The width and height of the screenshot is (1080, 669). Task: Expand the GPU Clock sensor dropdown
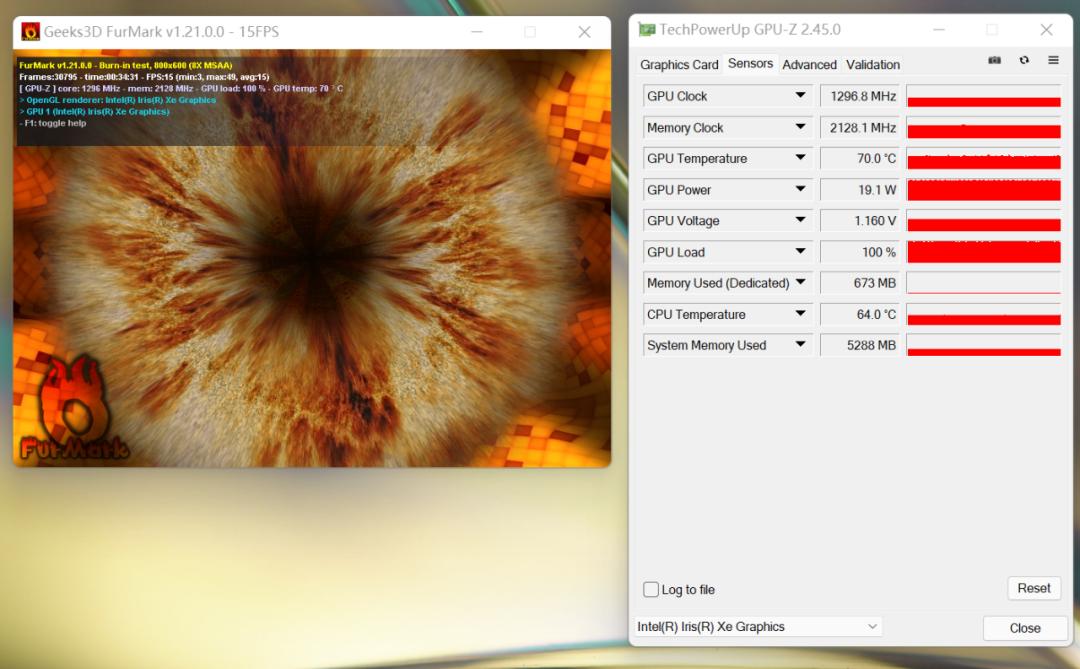point(800,96)
